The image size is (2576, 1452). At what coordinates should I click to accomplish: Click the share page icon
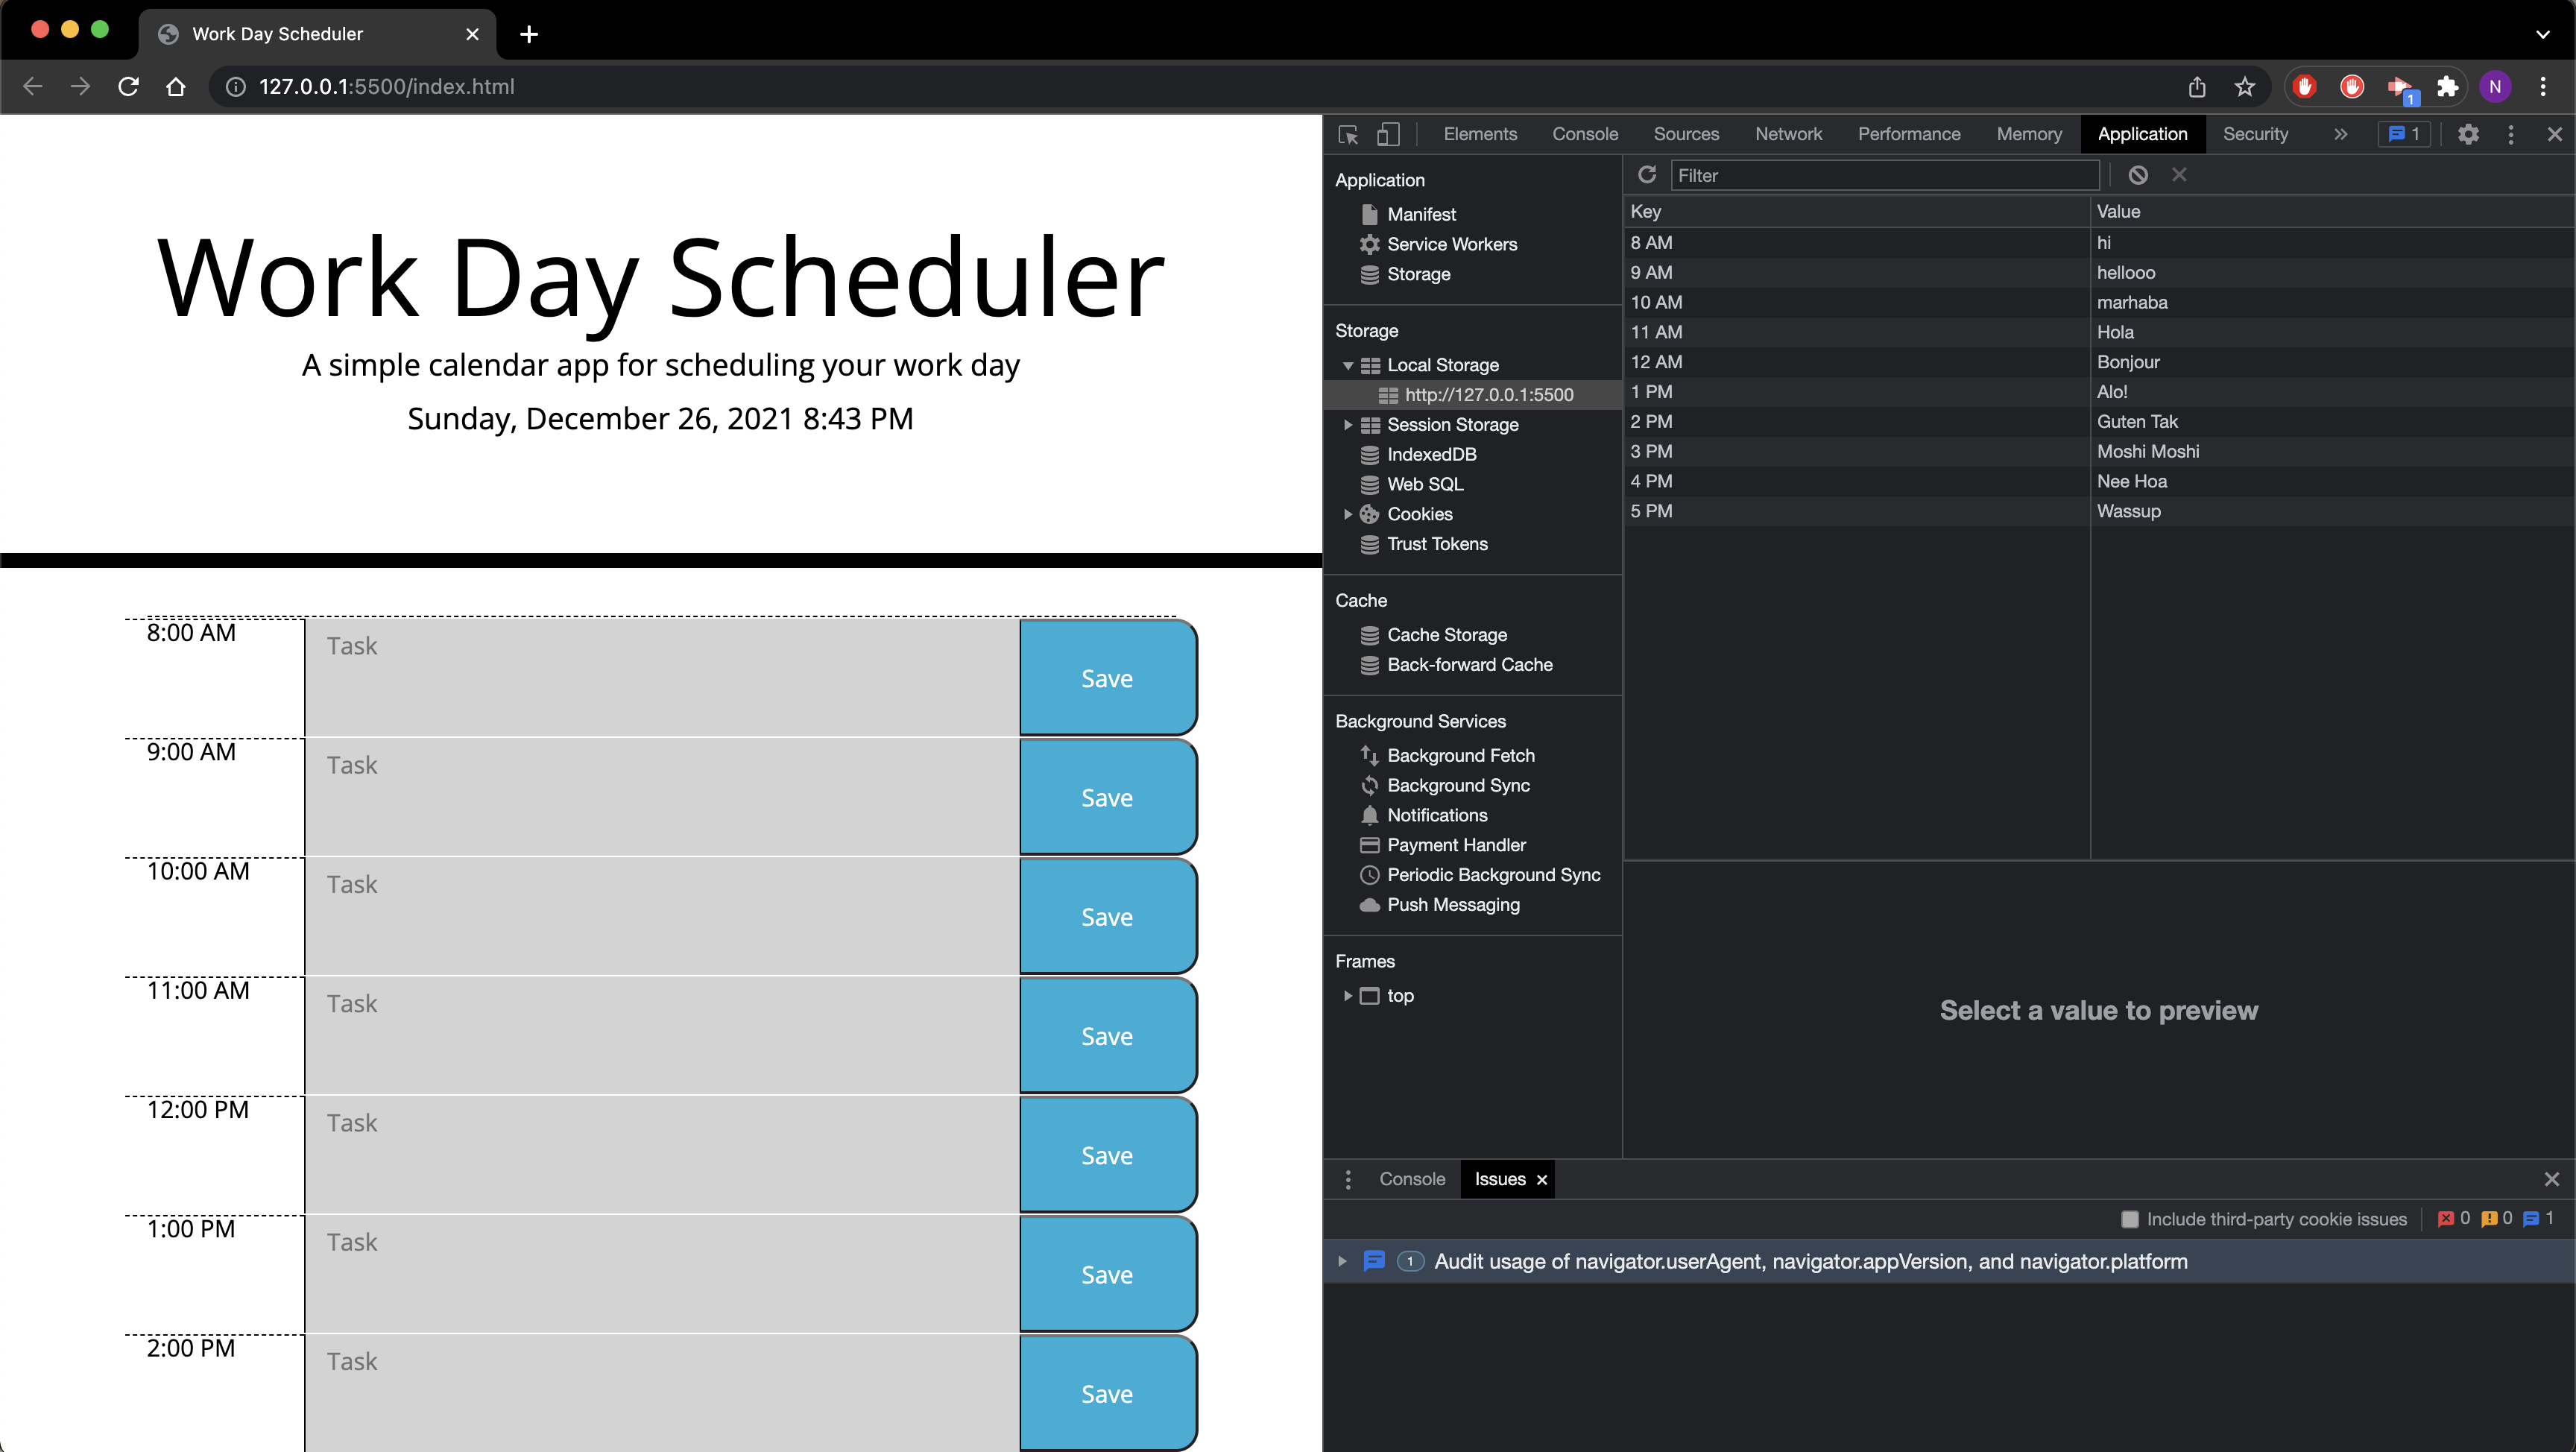click(x=2197, y=87)
